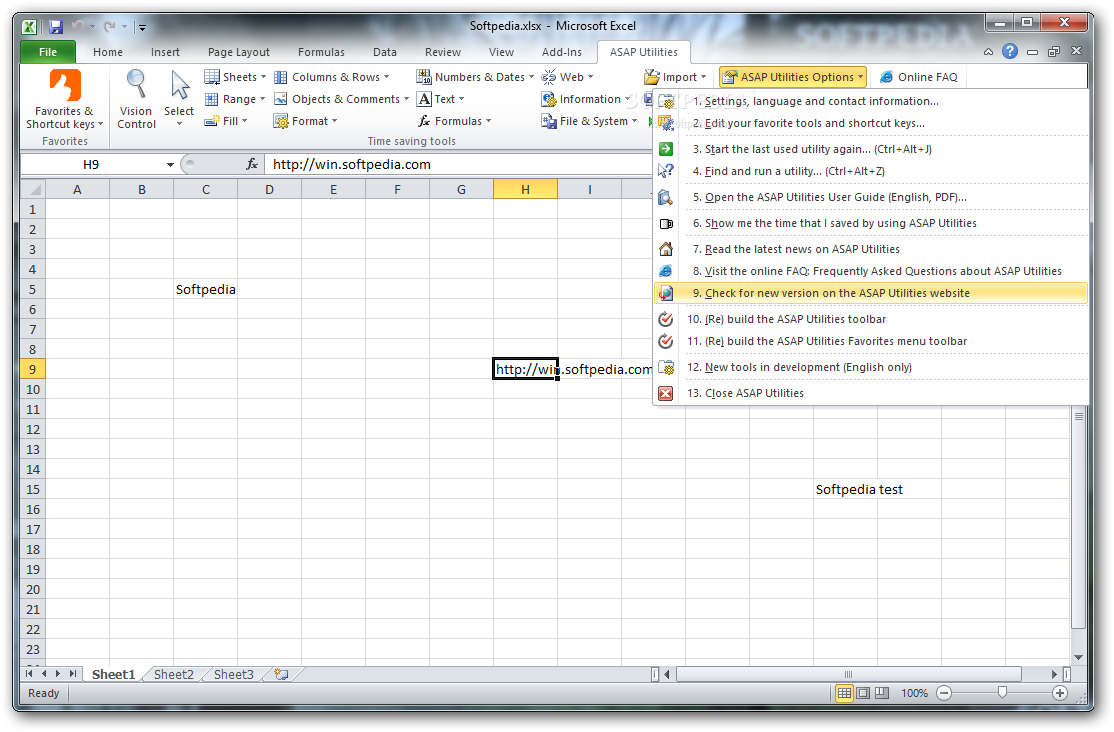Click row header 15

pyautogui.click(x=33, y=490)
